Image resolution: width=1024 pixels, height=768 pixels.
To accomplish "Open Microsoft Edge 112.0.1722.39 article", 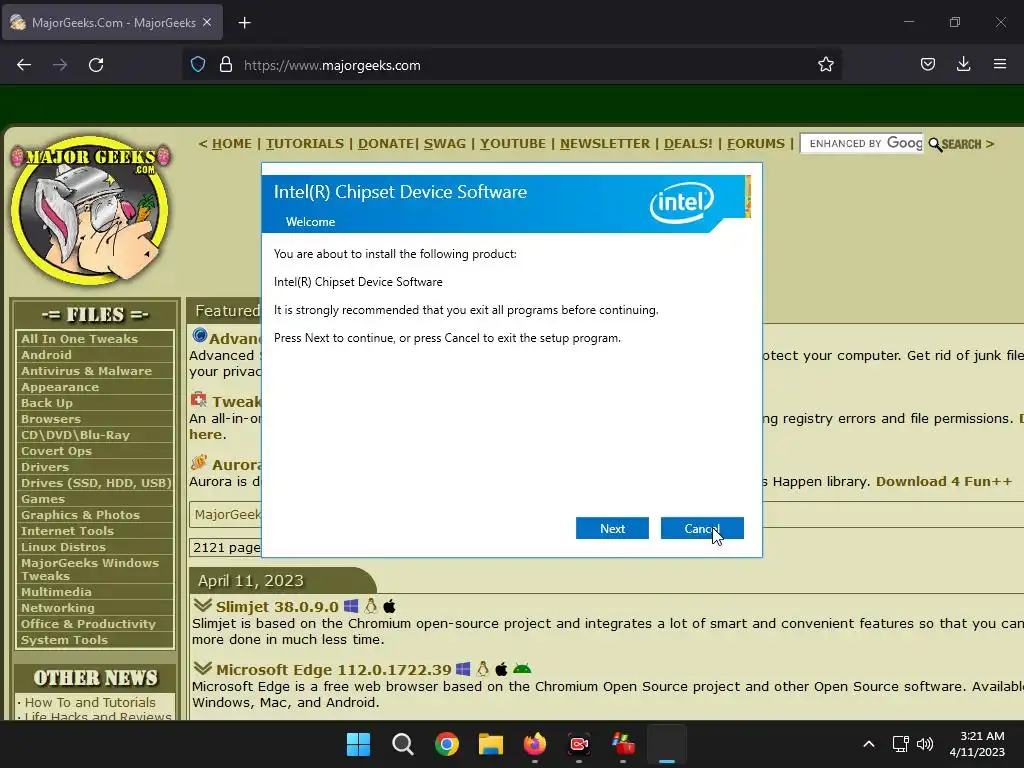I will pos(334,670).
